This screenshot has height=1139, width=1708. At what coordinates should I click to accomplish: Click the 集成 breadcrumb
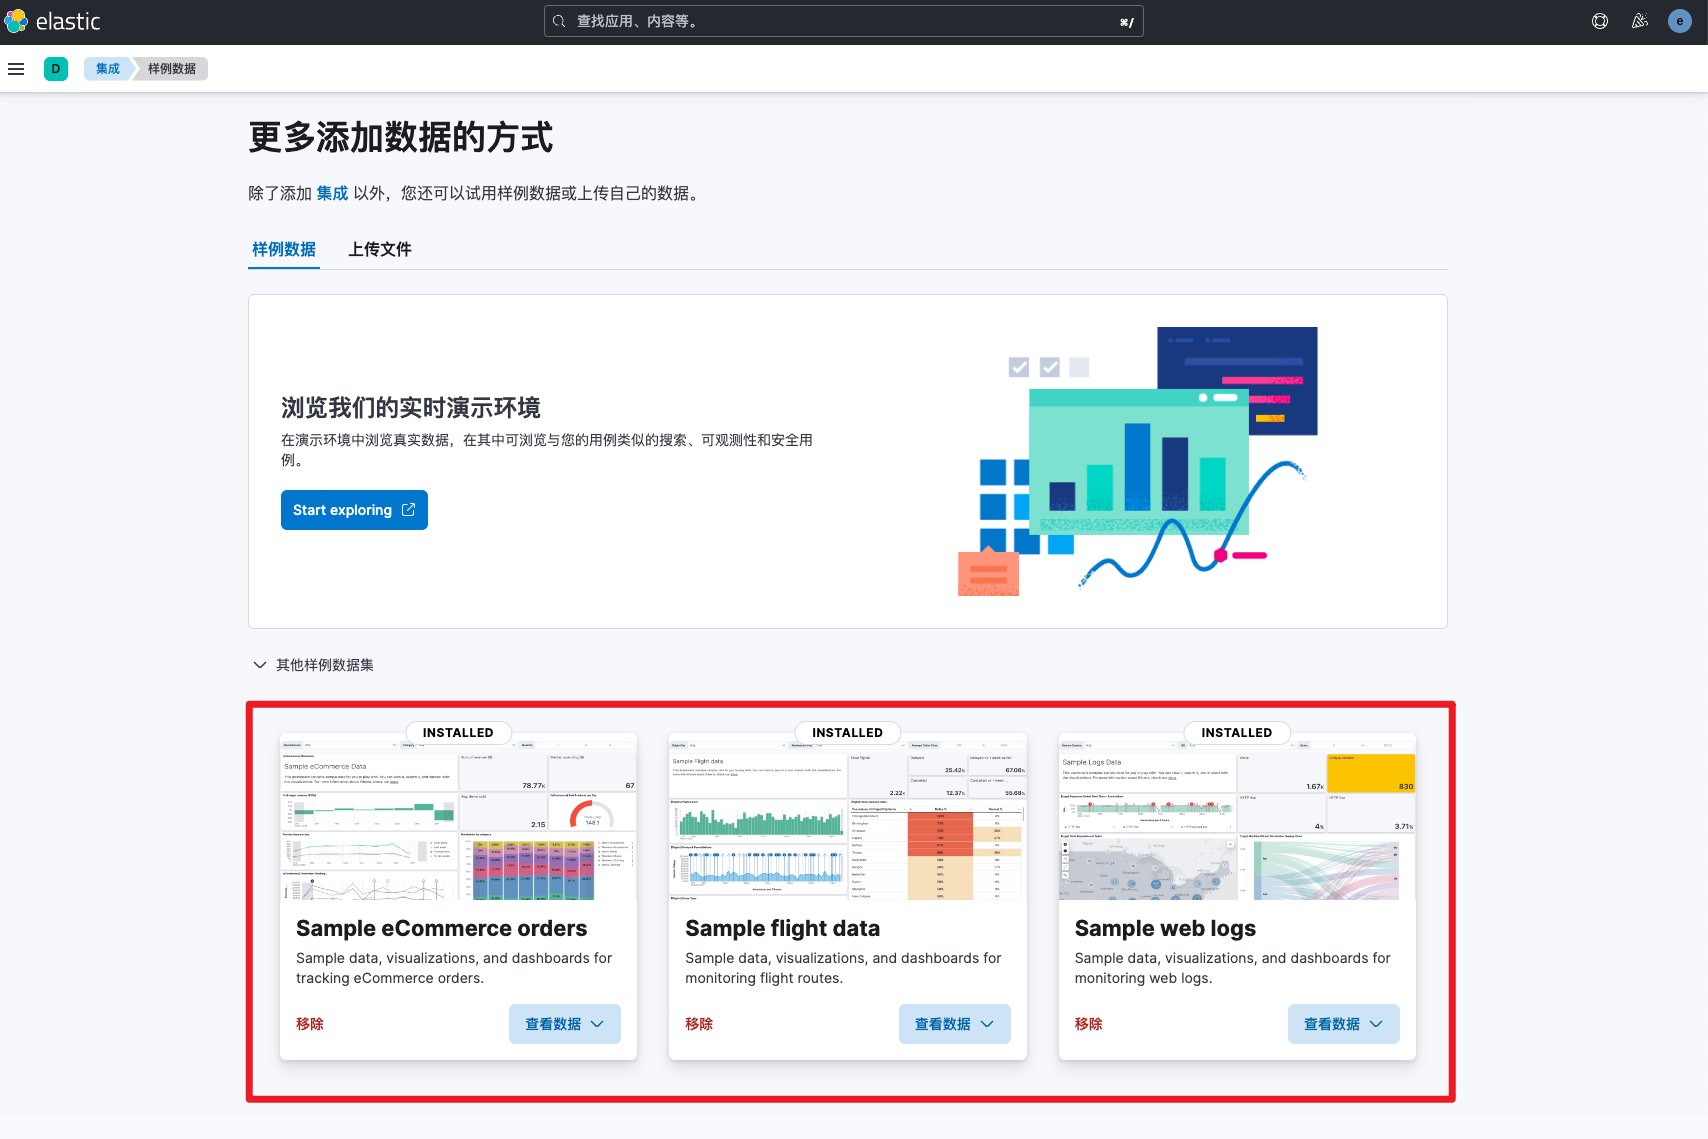(x=108, y=69)
